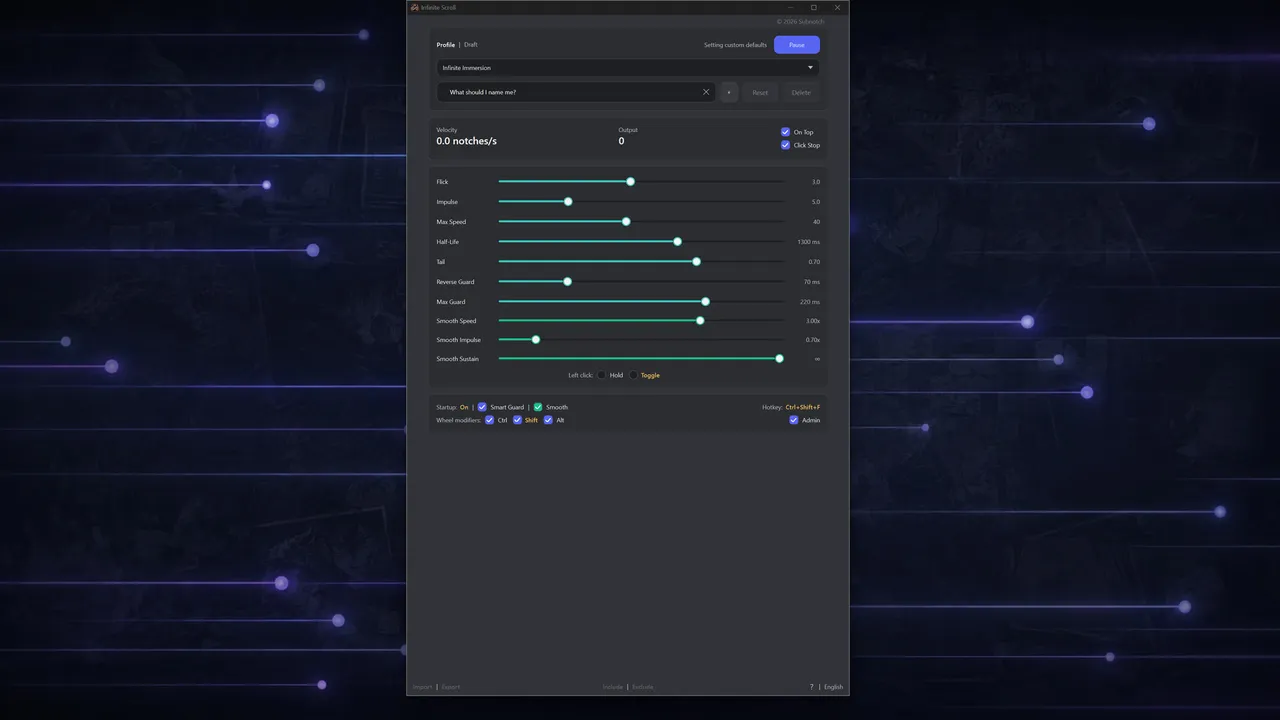Change language from English
1280x720 pixels.
833,687
